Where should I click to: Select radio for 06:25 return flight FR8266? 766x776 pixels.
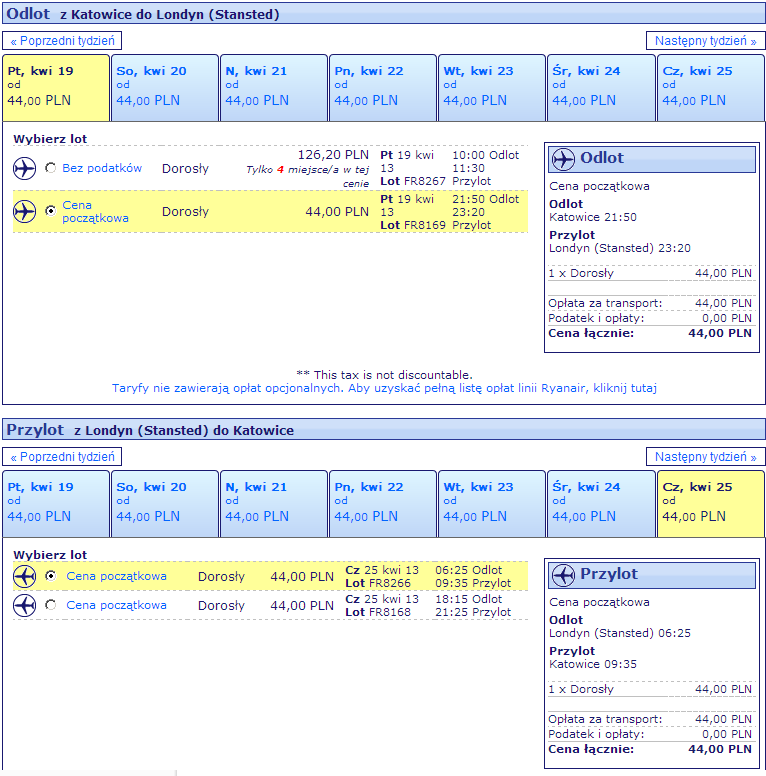50,576
